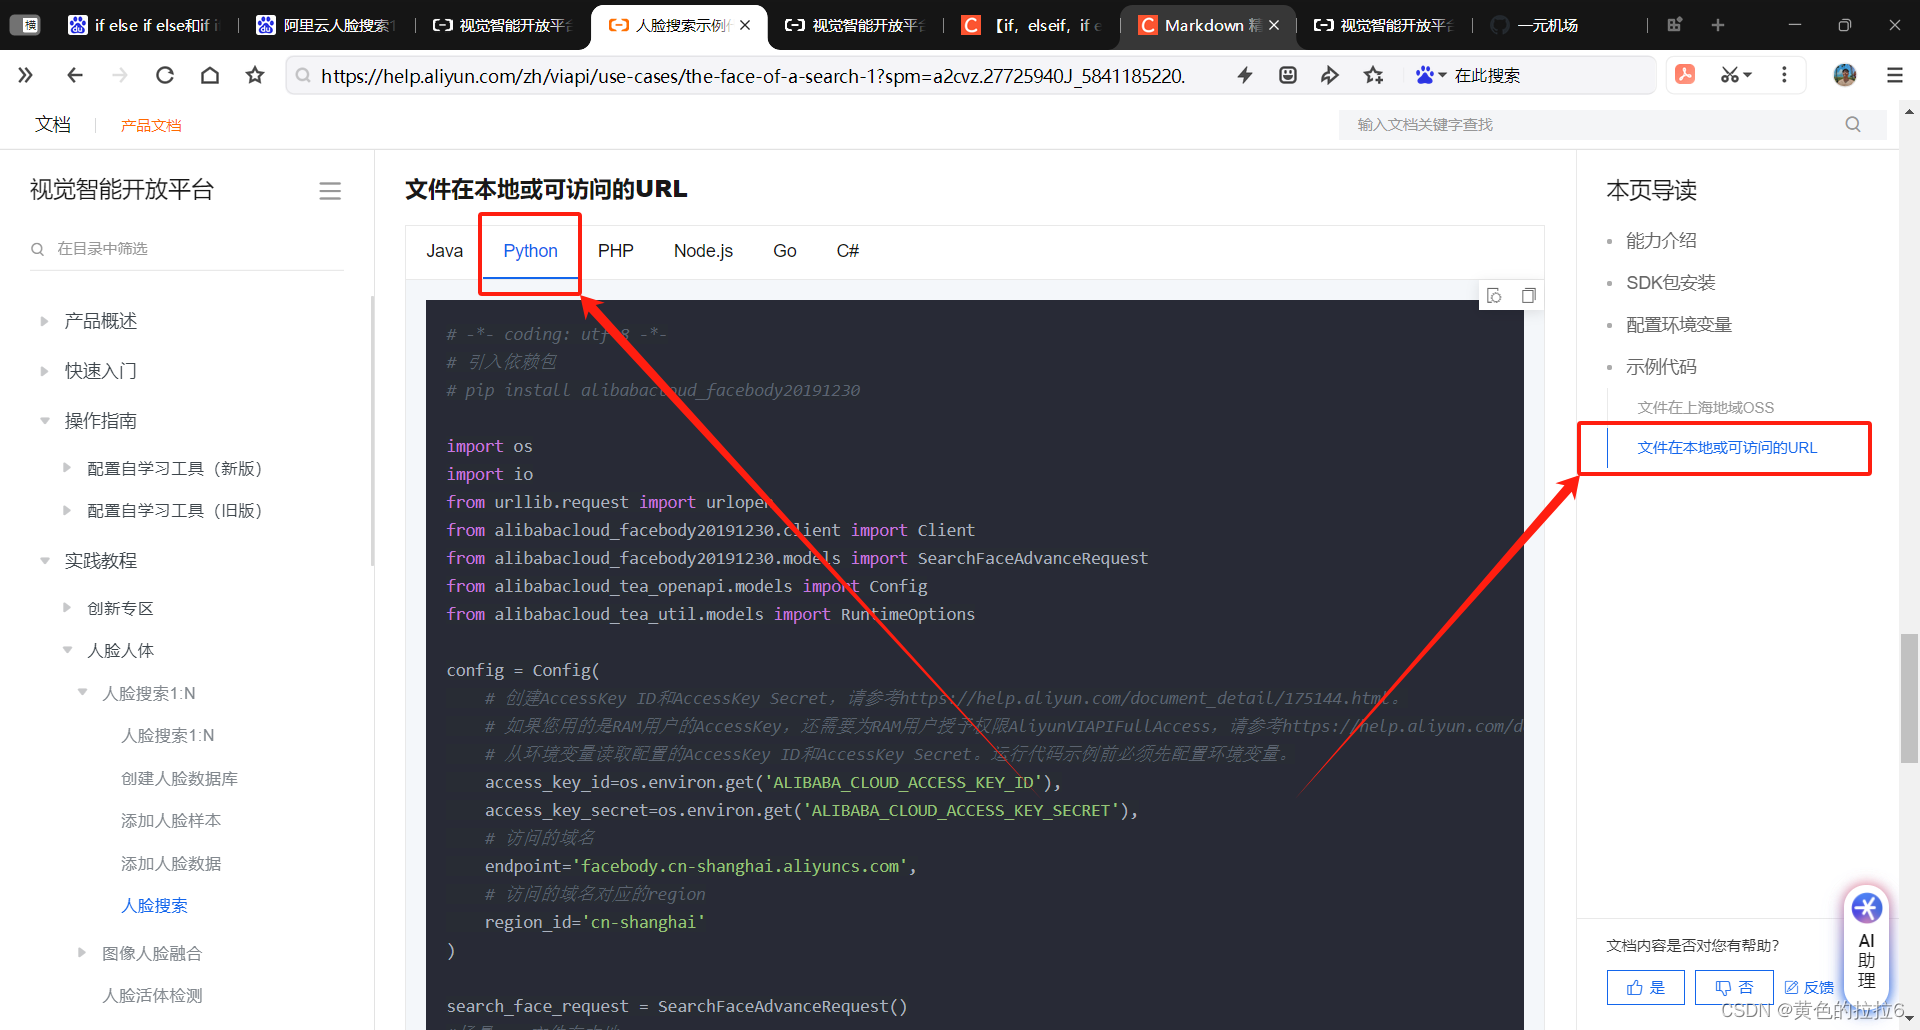
Task: Open the 添加人脸数据 page
Action: pos(171,863)
